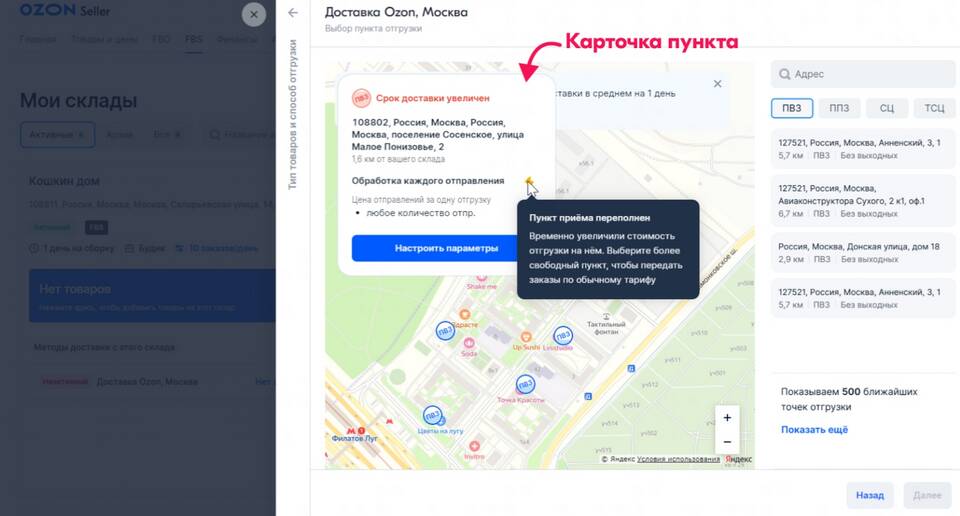This screenshot has width=960, height=516.
Task: Dismiss the delivery time notice banner on the map
Action: click(x=717, y=85)
